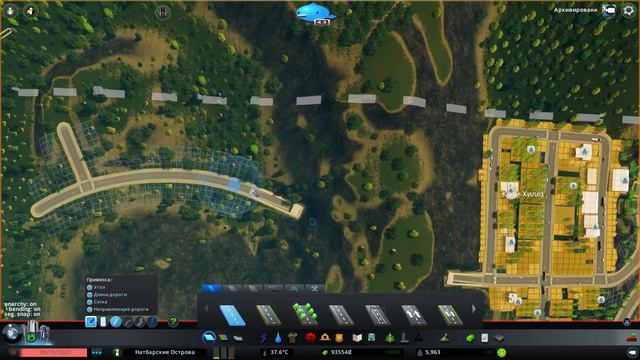This screenshot has height=360, width=640.
Task: Open the Fire department icon
Action: [x=325, y=338]
